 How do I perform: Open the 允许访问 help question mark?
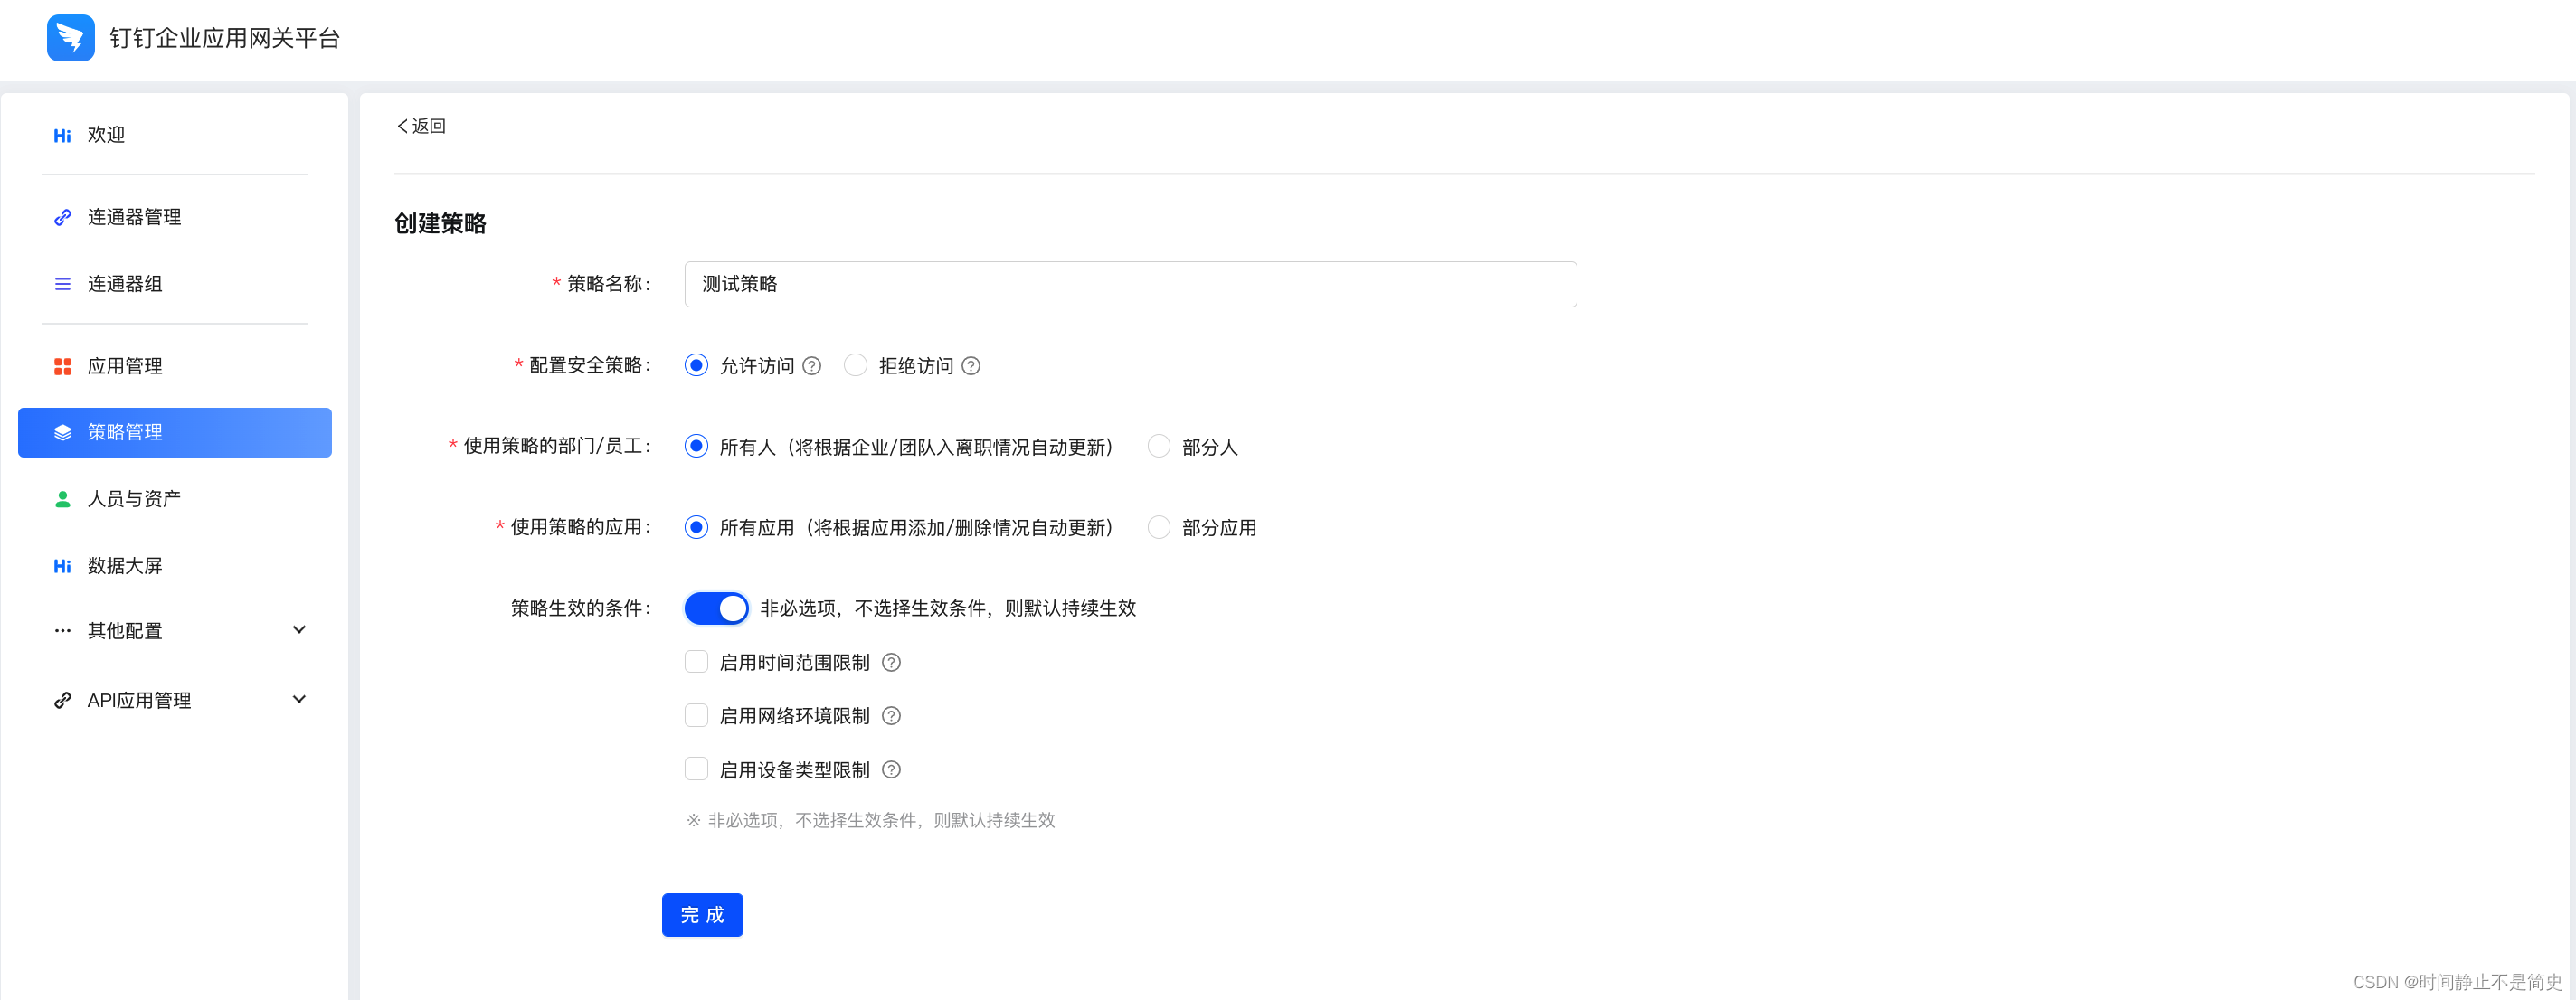(x=812, y=365)
